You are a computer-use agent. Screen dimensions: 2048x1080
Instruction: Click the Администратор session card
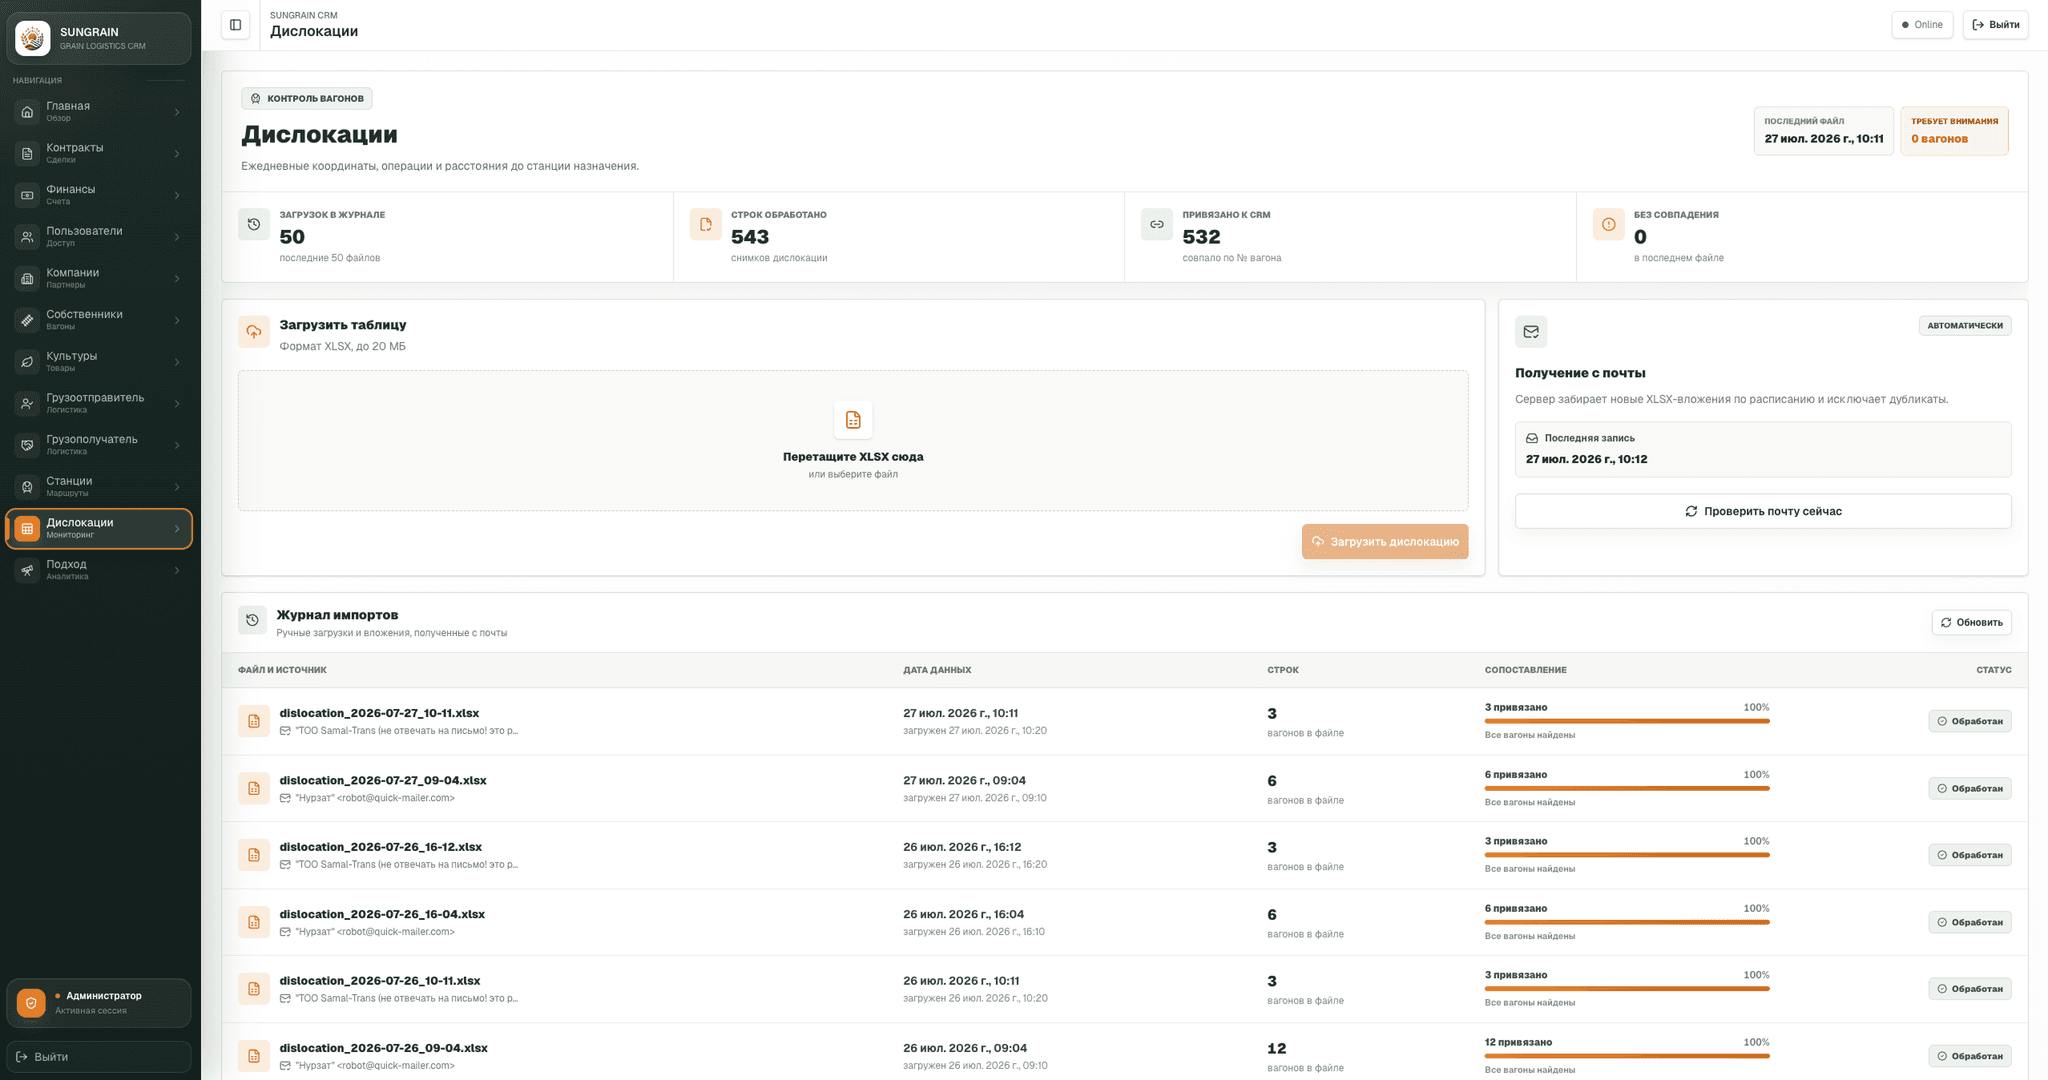click(x=99, y=1003)
